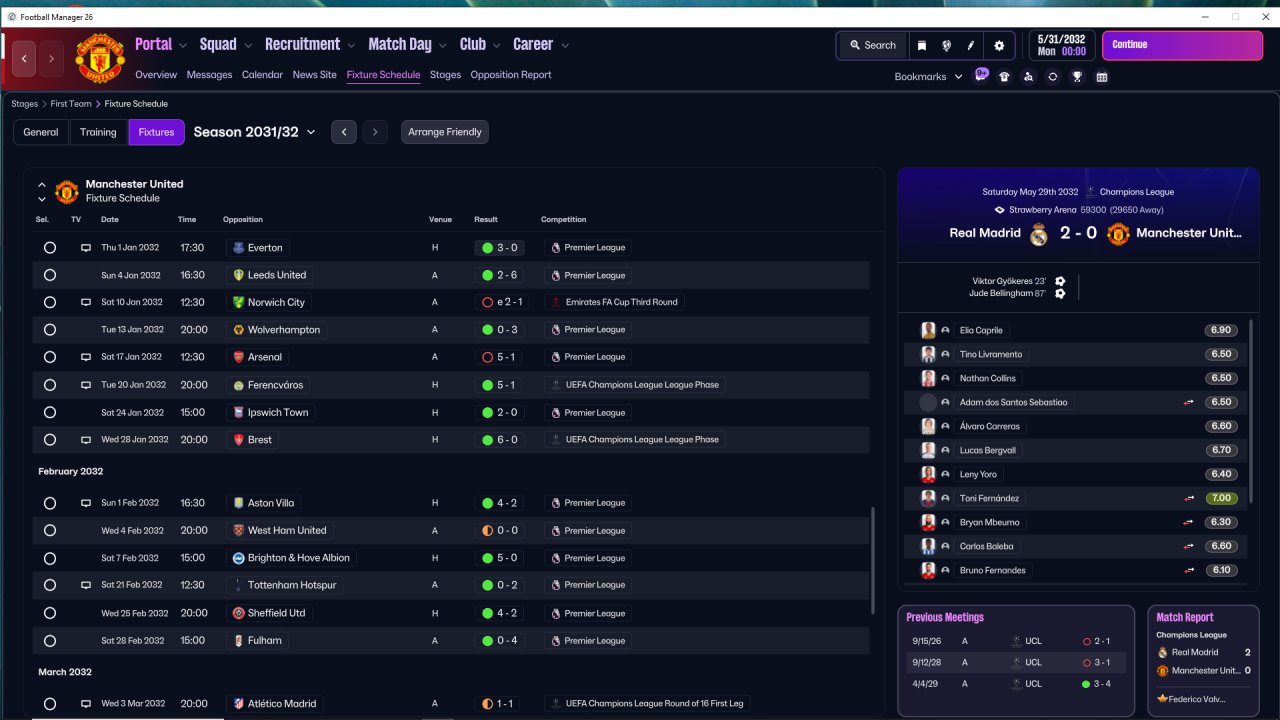Screen dimensions: 1280x720
Task: Open the calendar grid icon in bookmarks bar
Action: point(1102,77)
